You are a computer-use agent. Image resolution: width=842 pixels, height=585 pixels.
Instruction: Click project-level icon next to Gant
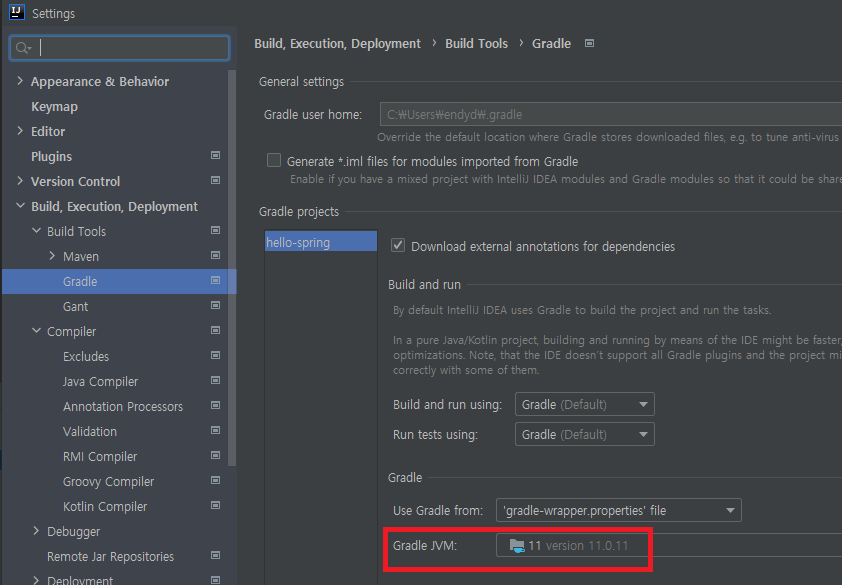tap(215, 305)
